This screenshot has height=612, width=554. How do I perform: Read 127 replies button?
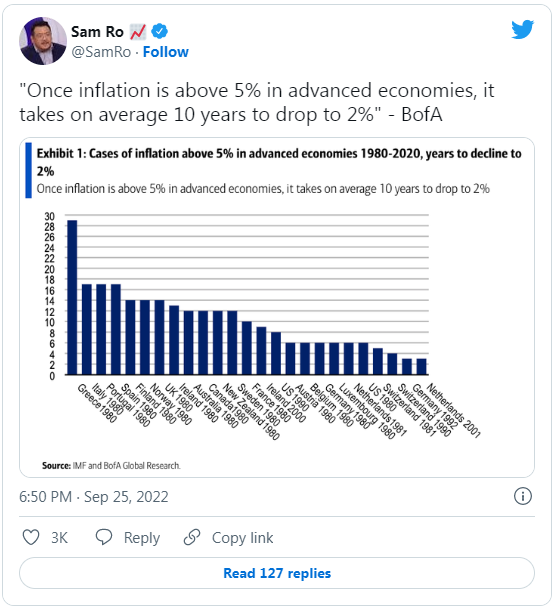(x=277, y=573)
